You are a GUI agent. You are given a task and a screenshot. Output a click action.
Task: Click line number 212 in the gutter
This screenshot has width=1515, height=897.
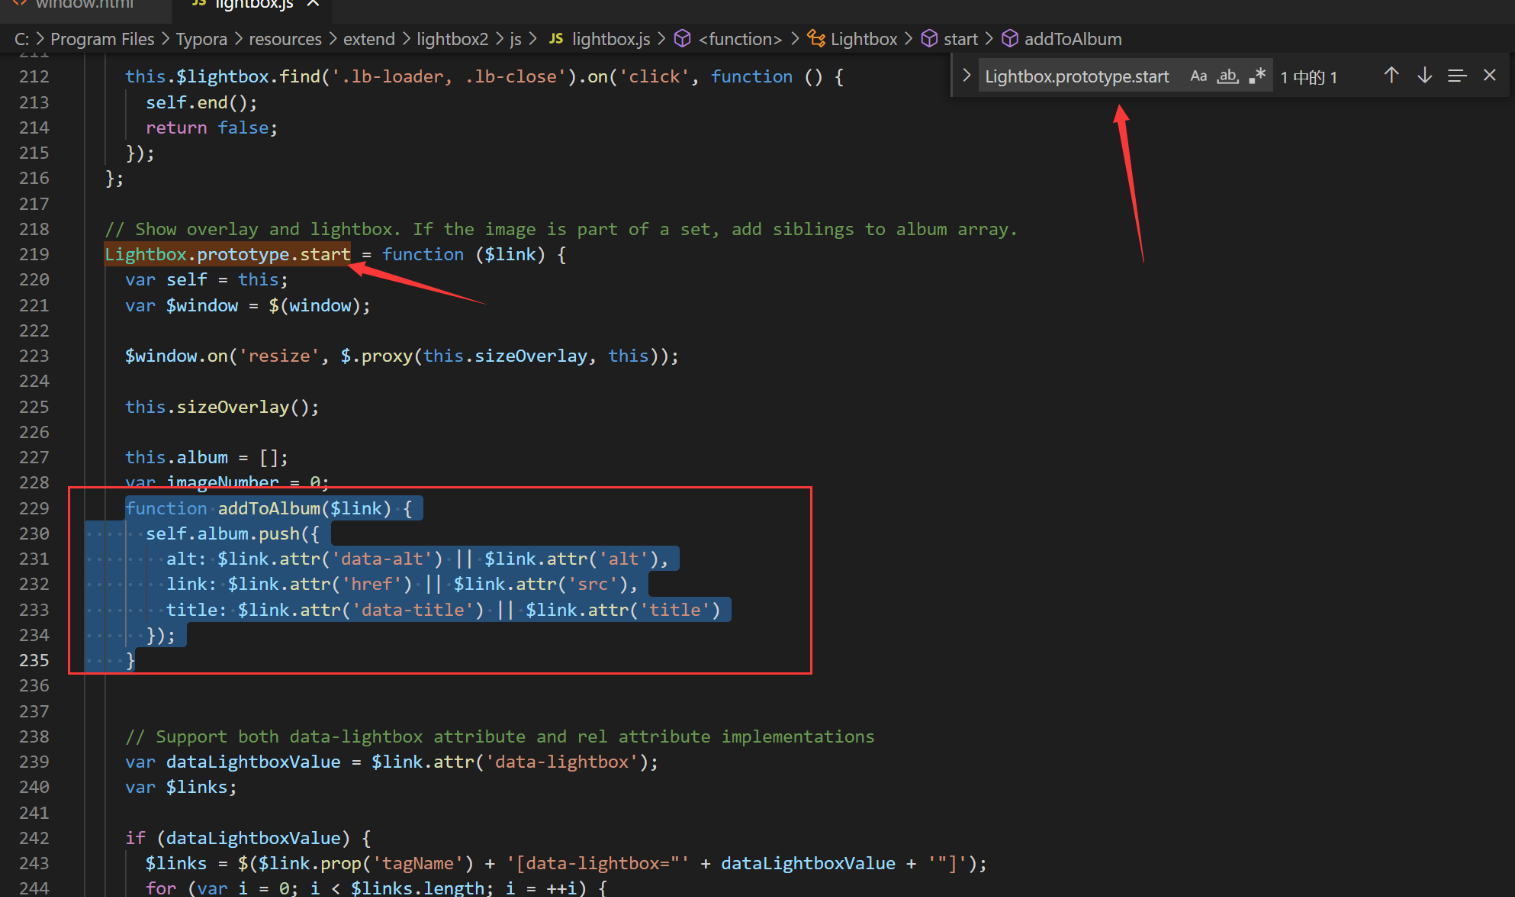click(x=34, y=77)
